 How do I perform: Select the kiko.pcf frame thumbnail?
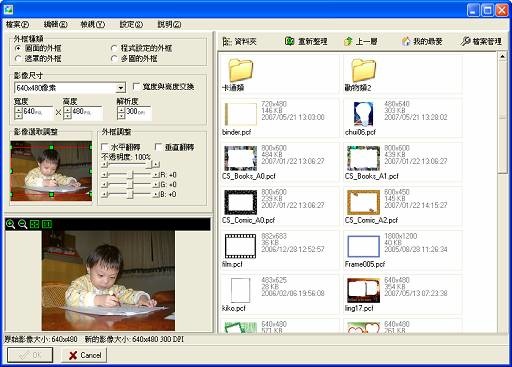coord(240,290)
